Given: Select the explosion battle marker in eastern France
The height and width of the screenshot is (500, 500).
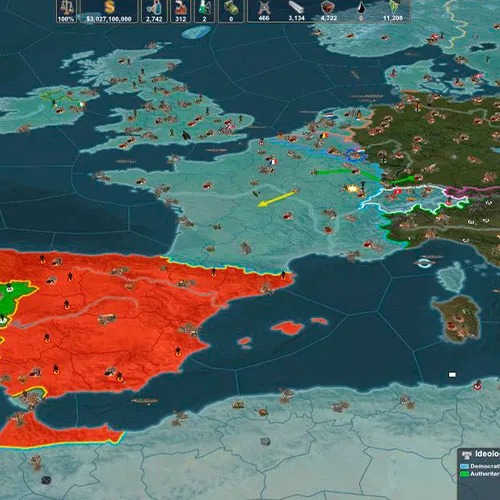Looking at the screenshot, I should coord(352,189).
